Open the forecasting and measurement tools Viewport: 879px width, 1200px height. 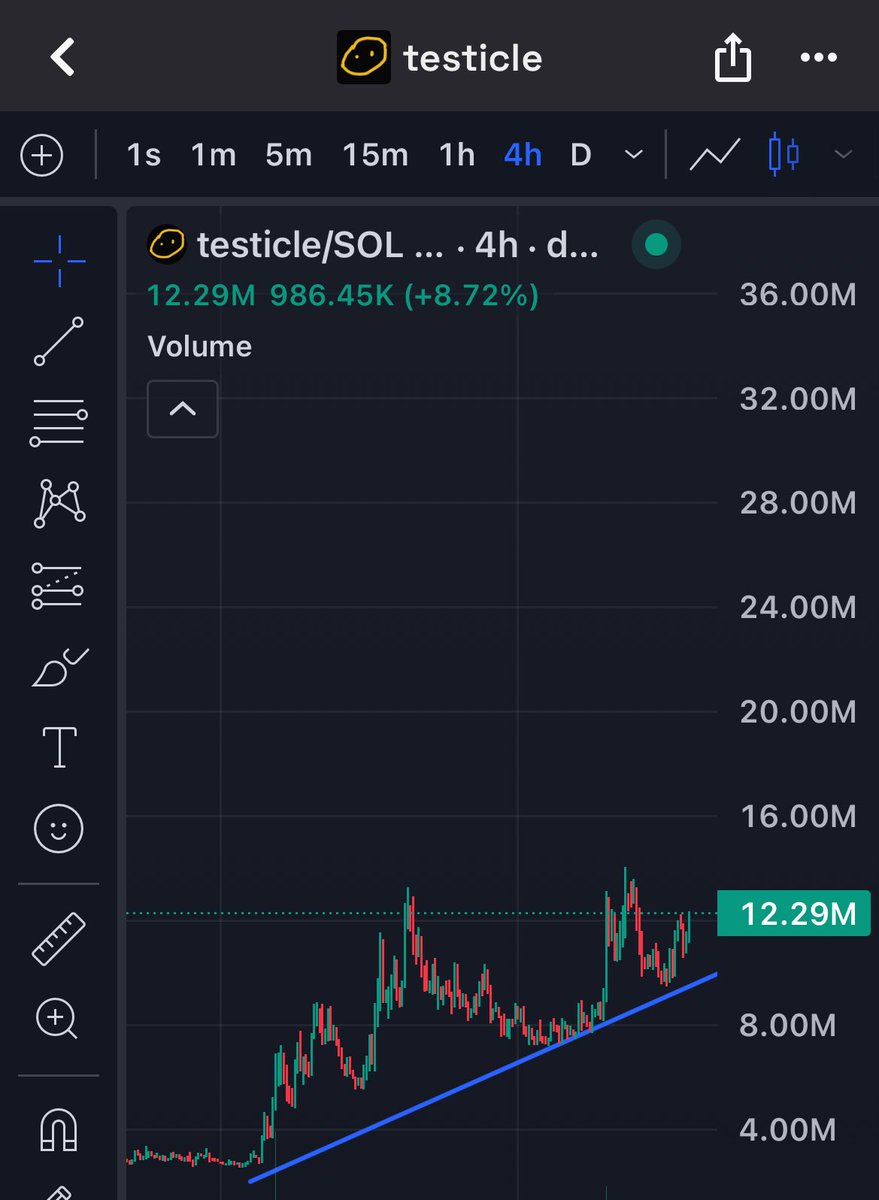[x=59, y=586]
